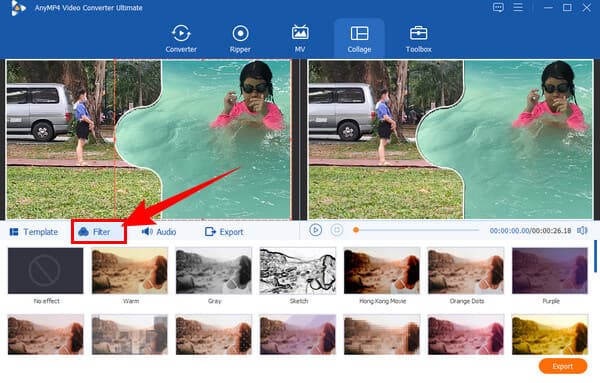The width and height of the screenshot is (600, 383).
Task: Select the No effect filter
Action: point(46,271)
